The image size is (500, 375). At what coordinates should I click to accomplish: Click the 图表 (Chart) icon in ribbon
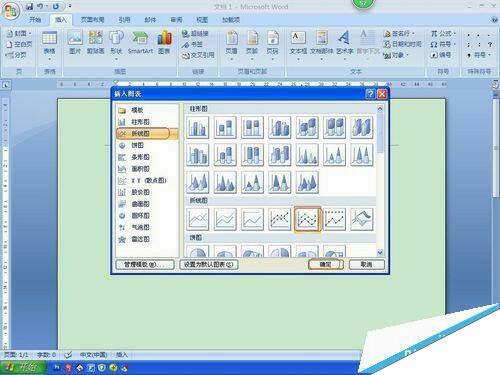pos(164,42)
